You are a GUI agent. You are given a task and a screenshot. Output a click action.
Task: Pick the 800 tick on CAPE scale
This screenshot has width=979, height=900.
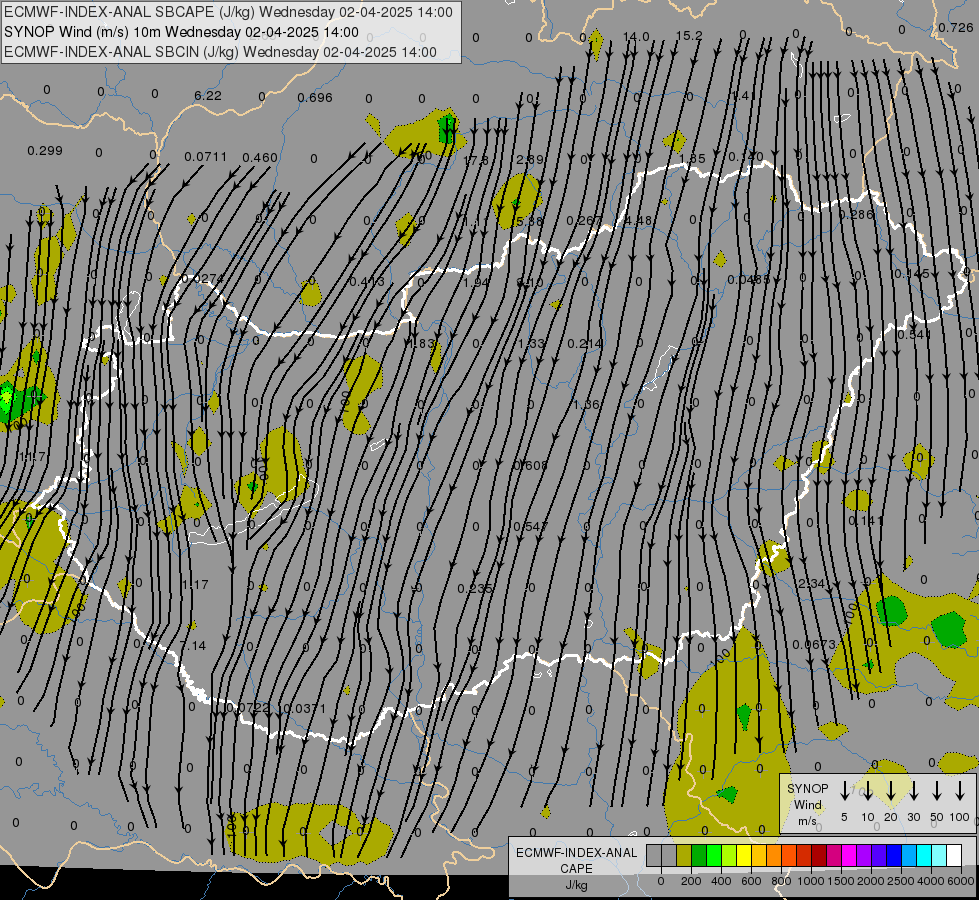coord(781,881)
